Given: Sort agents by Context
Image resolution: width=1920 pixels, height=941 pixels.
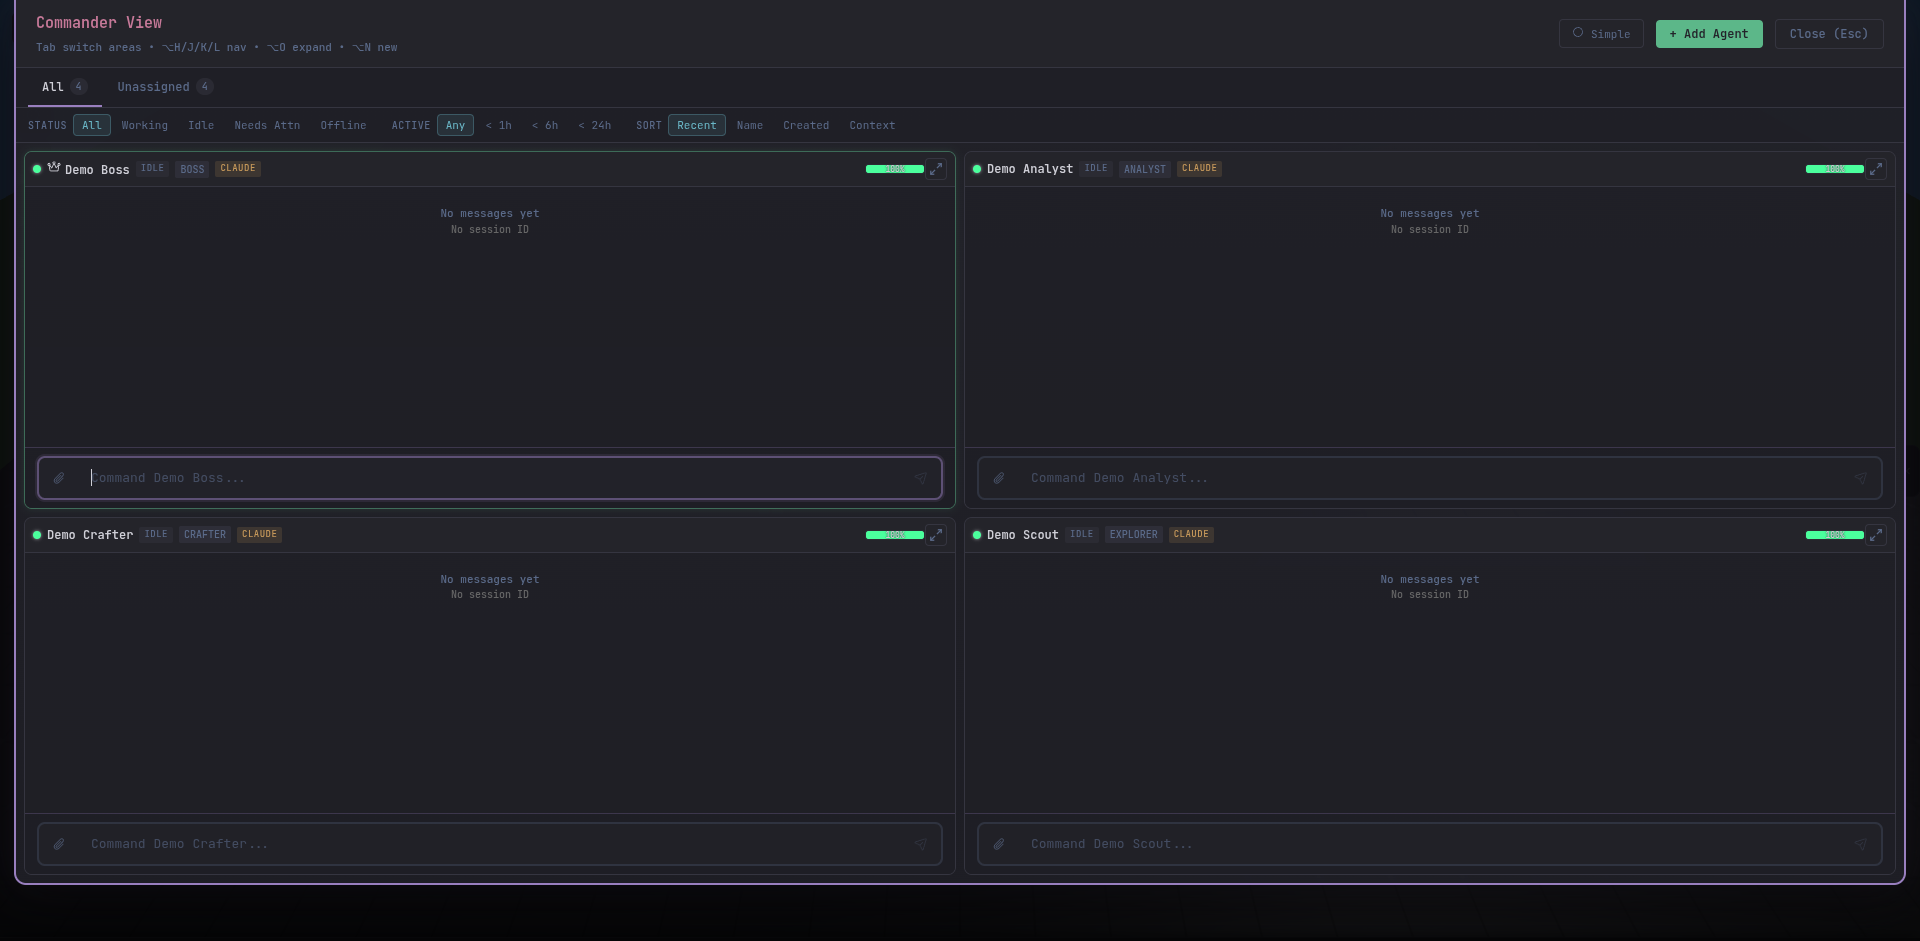Looking at the screenshot, I should tap(872, 125).
